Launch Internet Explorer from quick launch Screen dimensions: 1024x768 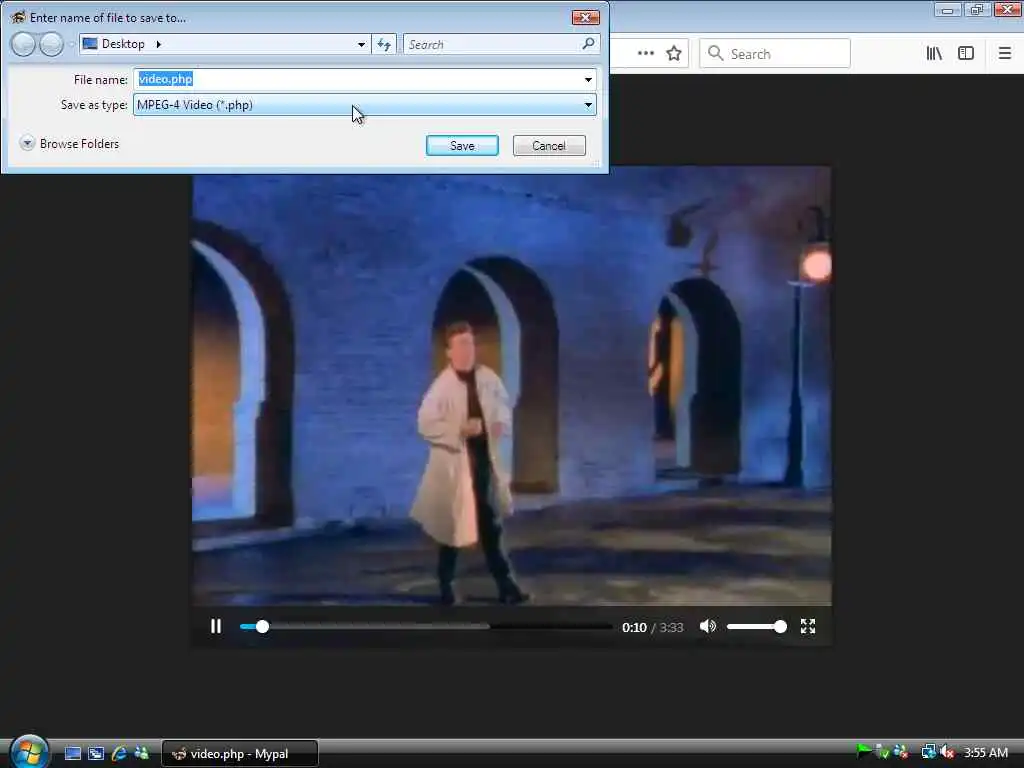pos(119,754)
